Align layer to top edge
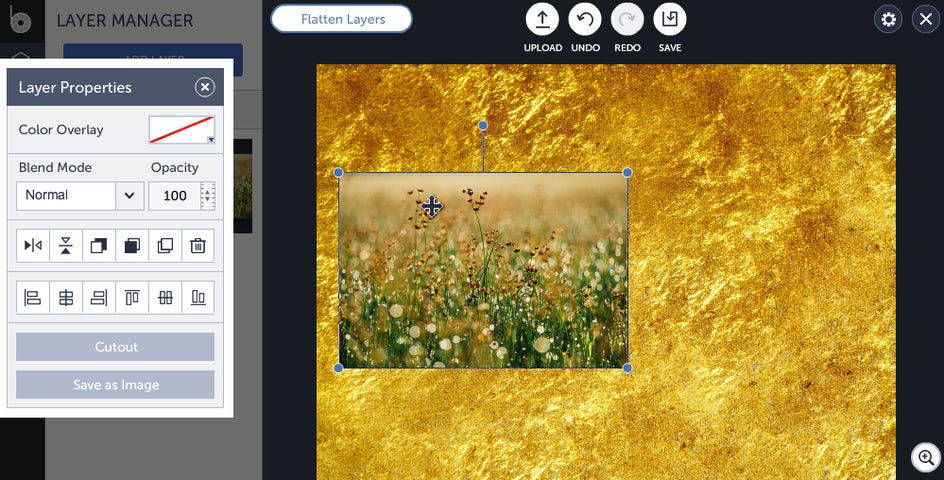The image size is (944, 480). click(132, 298)
